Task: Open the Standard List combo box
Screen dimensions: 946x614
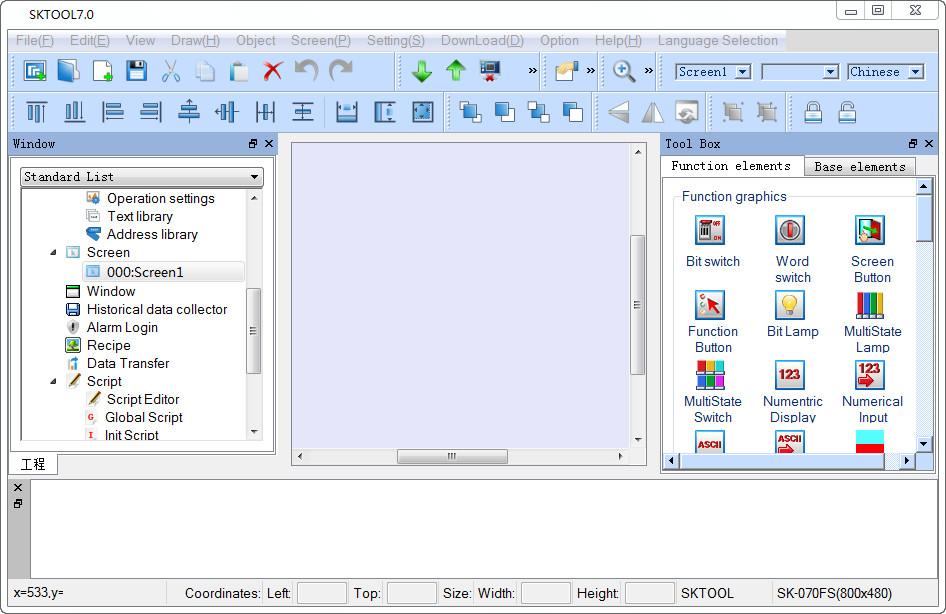Action: click(x=140, y=175)
